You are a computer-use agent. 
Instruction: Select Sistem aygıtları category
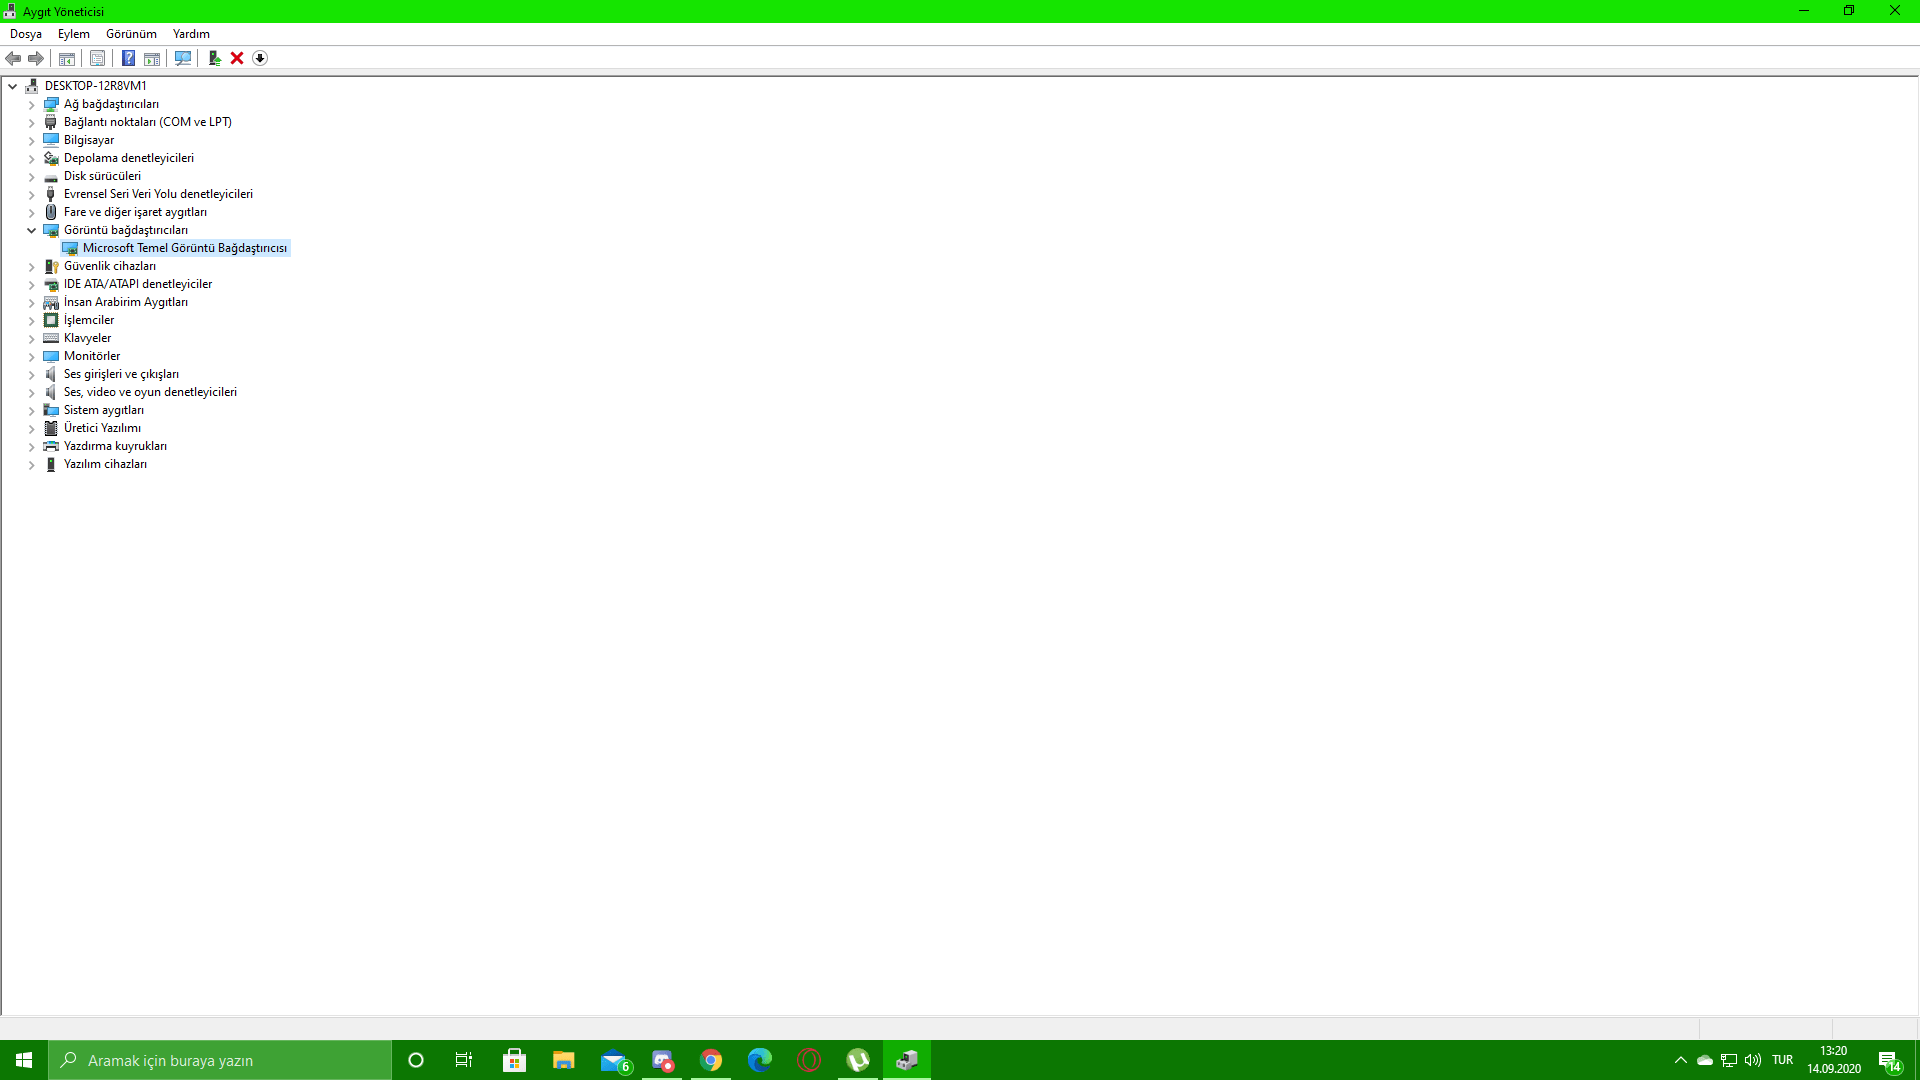(x=103, y=410)
